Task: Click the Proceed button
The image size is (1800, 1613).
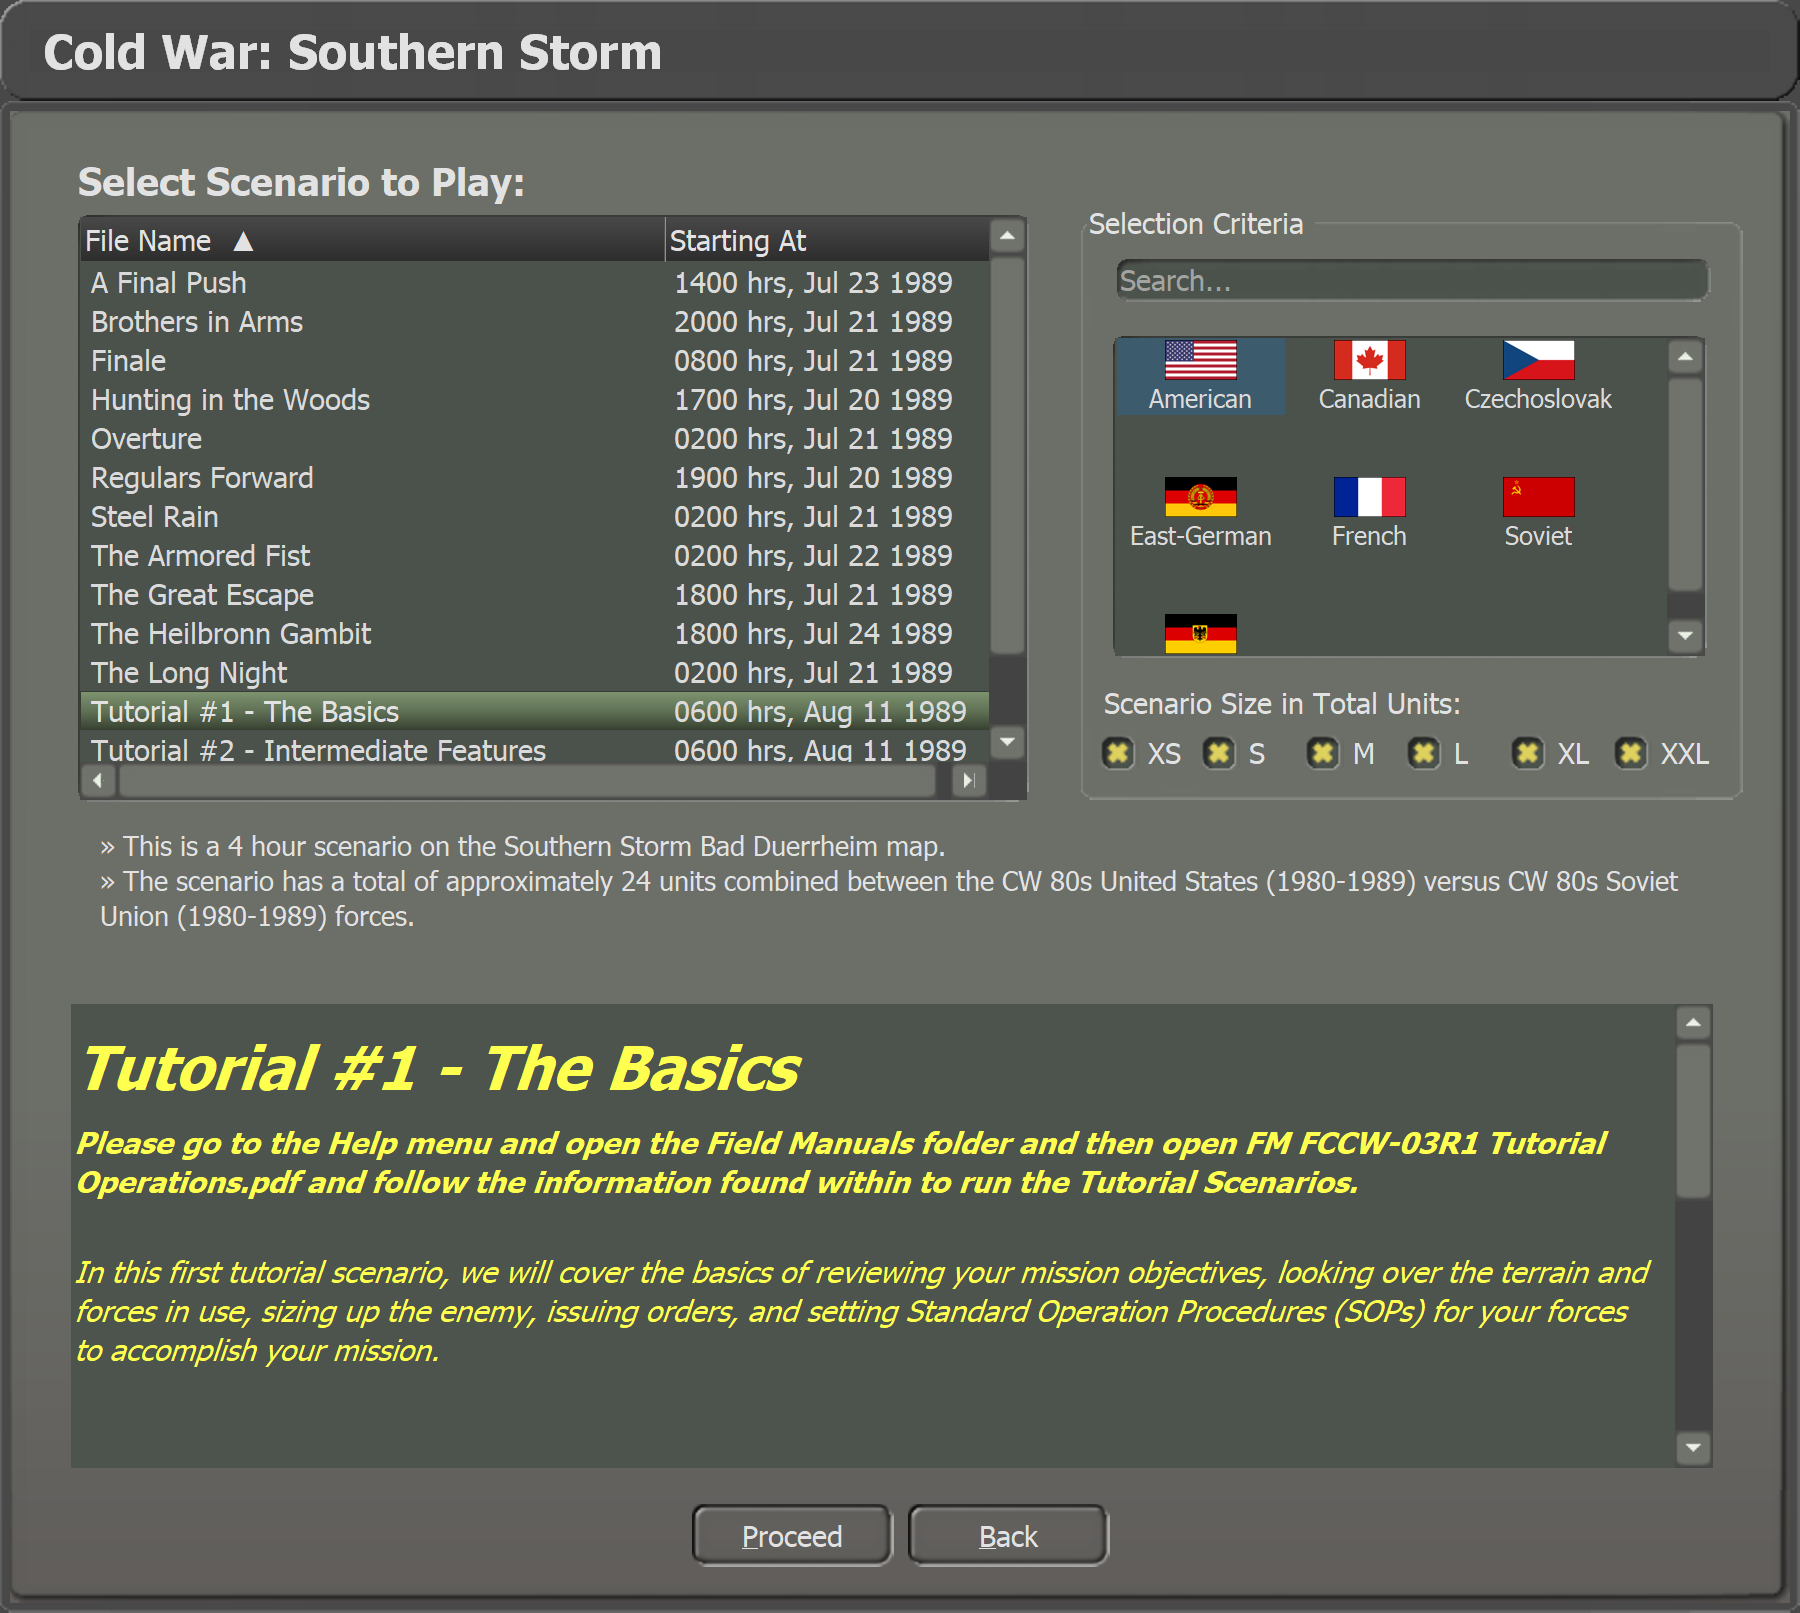Action: point(792,1535)
